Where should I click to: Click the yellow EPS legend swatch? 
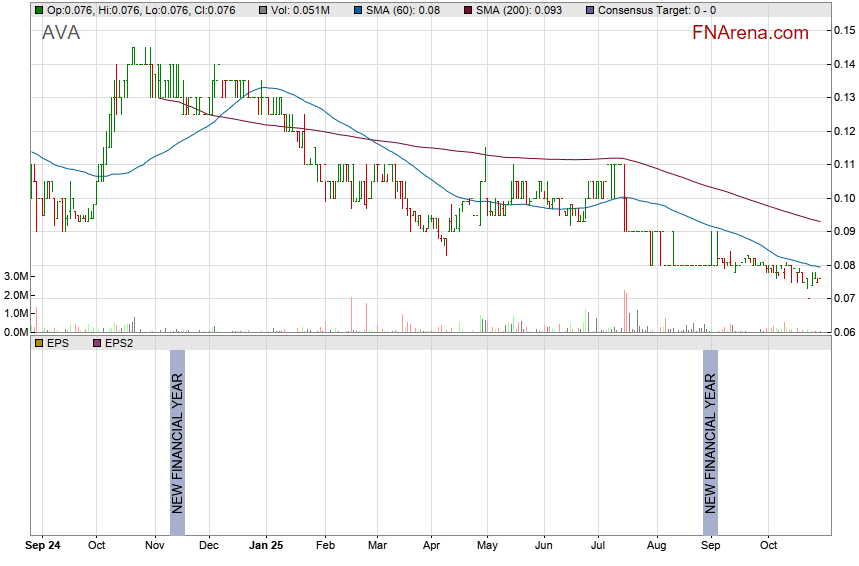(39, 342)
